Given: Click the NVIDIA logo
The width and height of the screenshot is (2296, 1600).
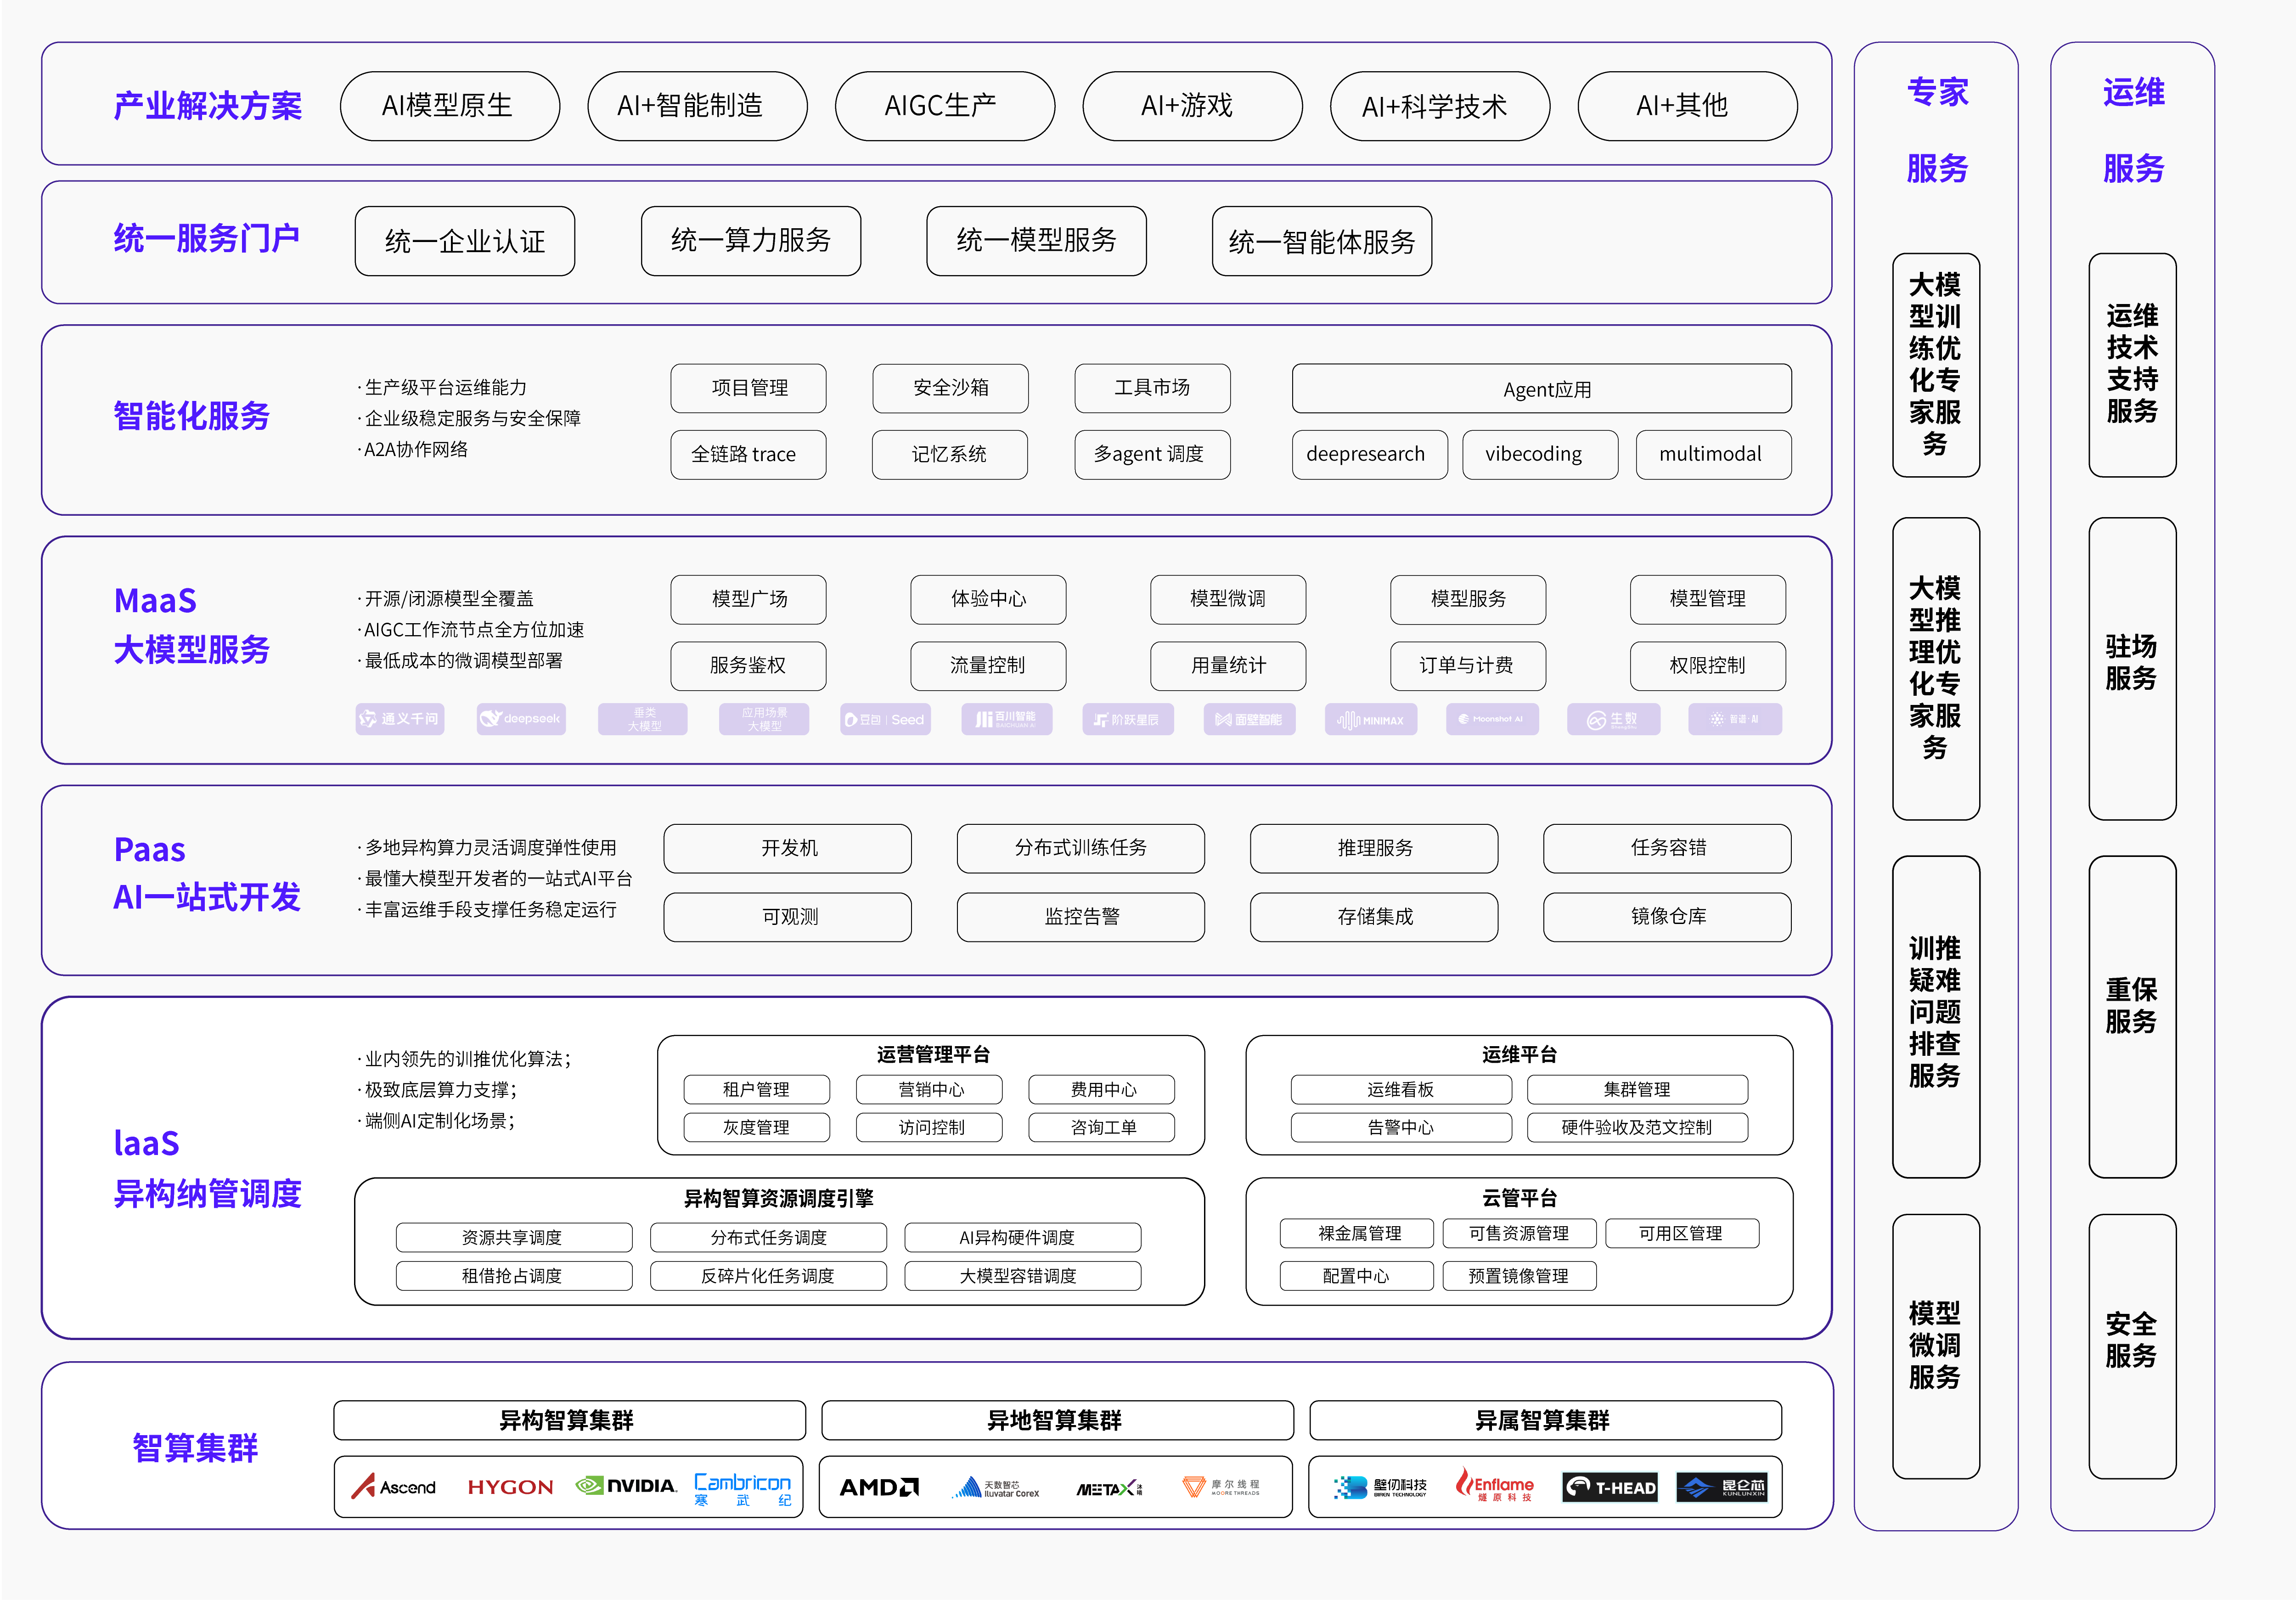Looking at the screenshot, I should pos(626,1486).
